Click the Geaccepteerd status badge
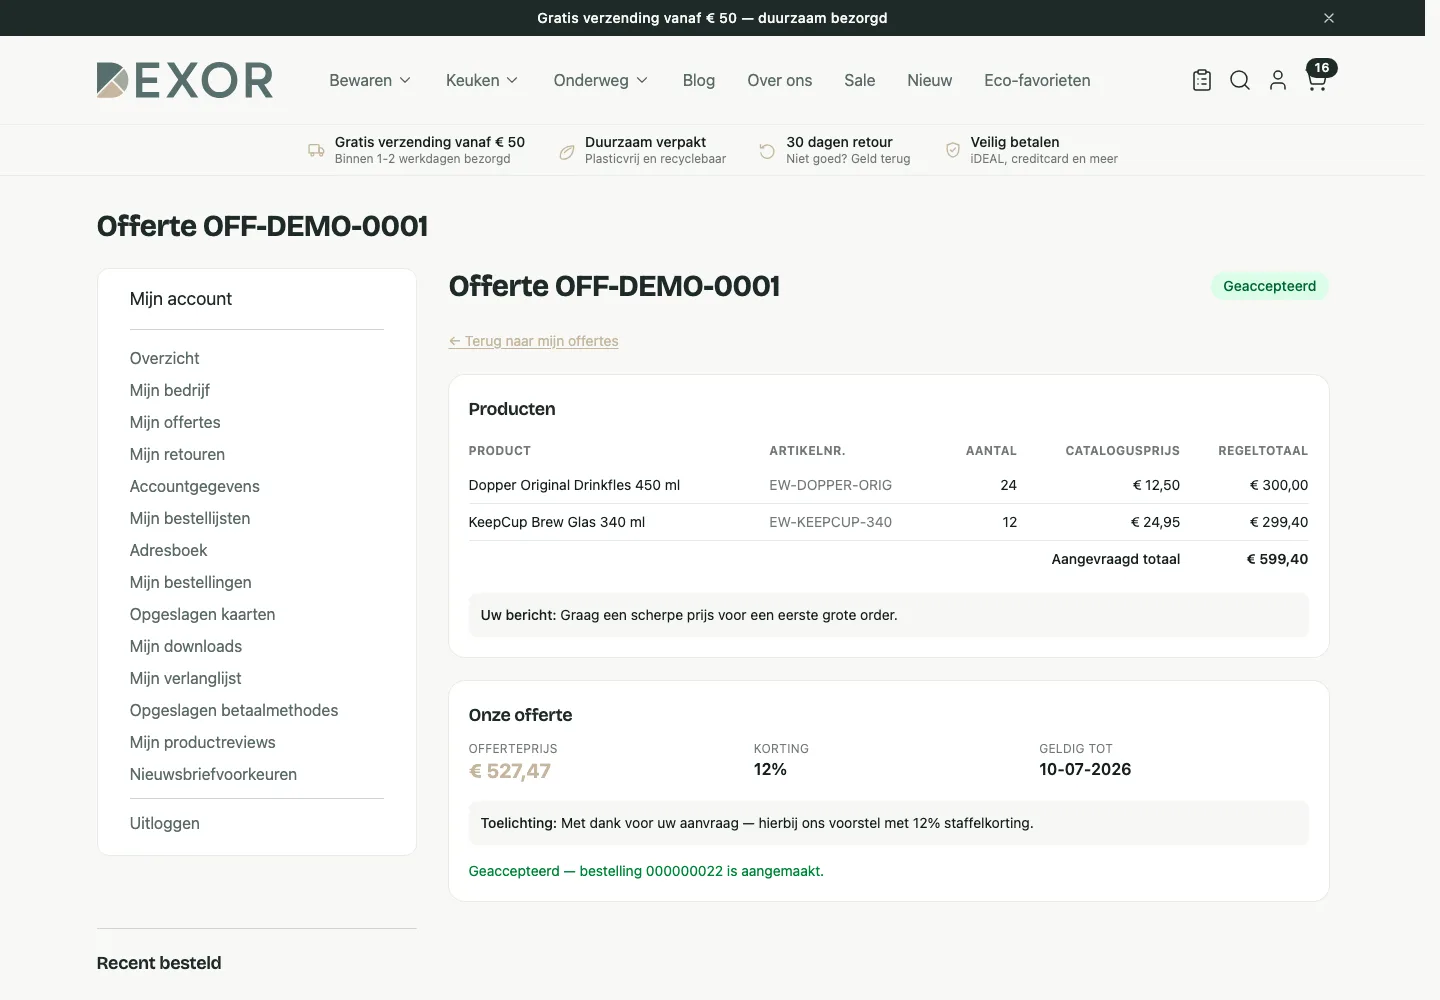1440x1000 pixels. (1270, 286)
